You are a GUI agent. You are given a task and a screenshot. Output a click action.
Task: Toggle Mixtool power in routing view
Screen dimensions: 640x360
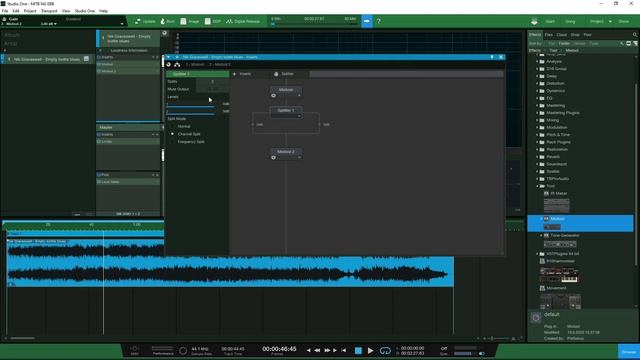pos(273,96)
